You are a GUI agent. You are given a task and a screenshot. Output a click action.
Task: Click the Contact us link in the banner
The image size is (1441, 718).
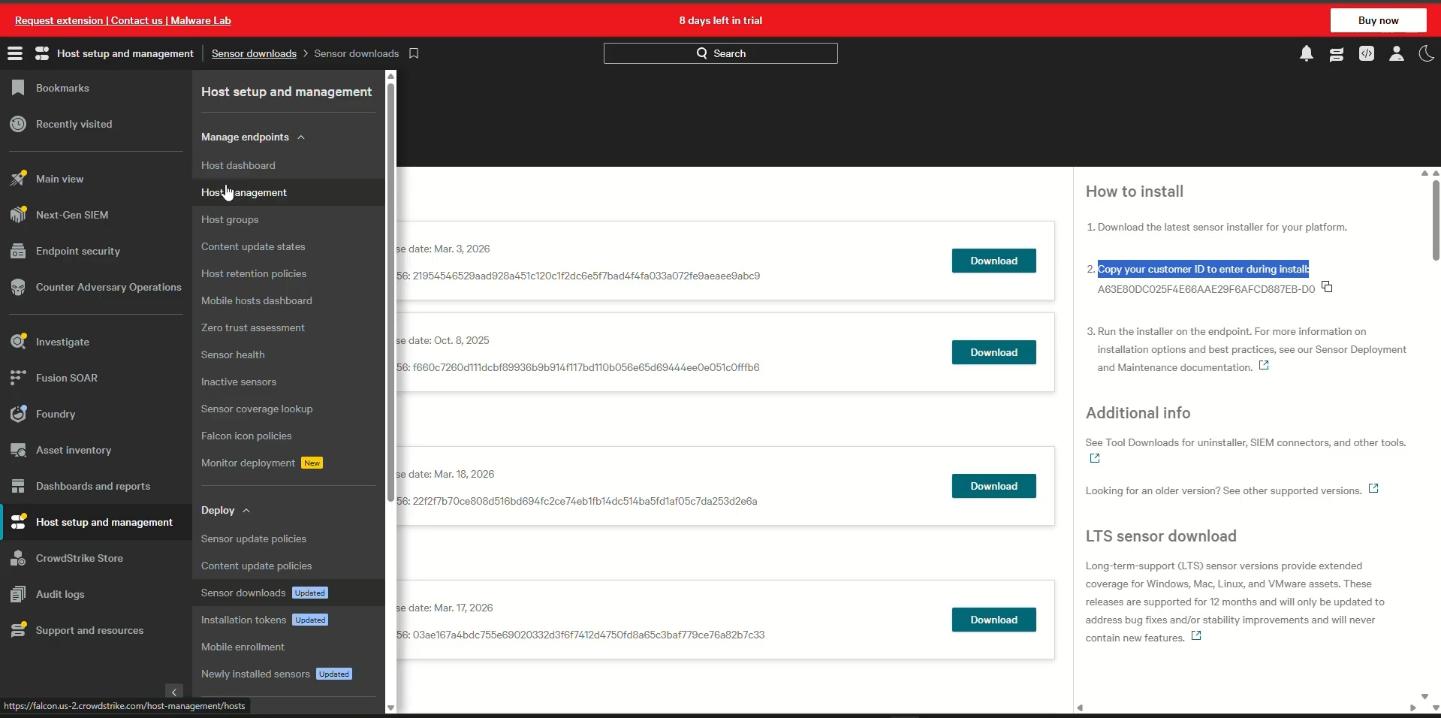137,20
